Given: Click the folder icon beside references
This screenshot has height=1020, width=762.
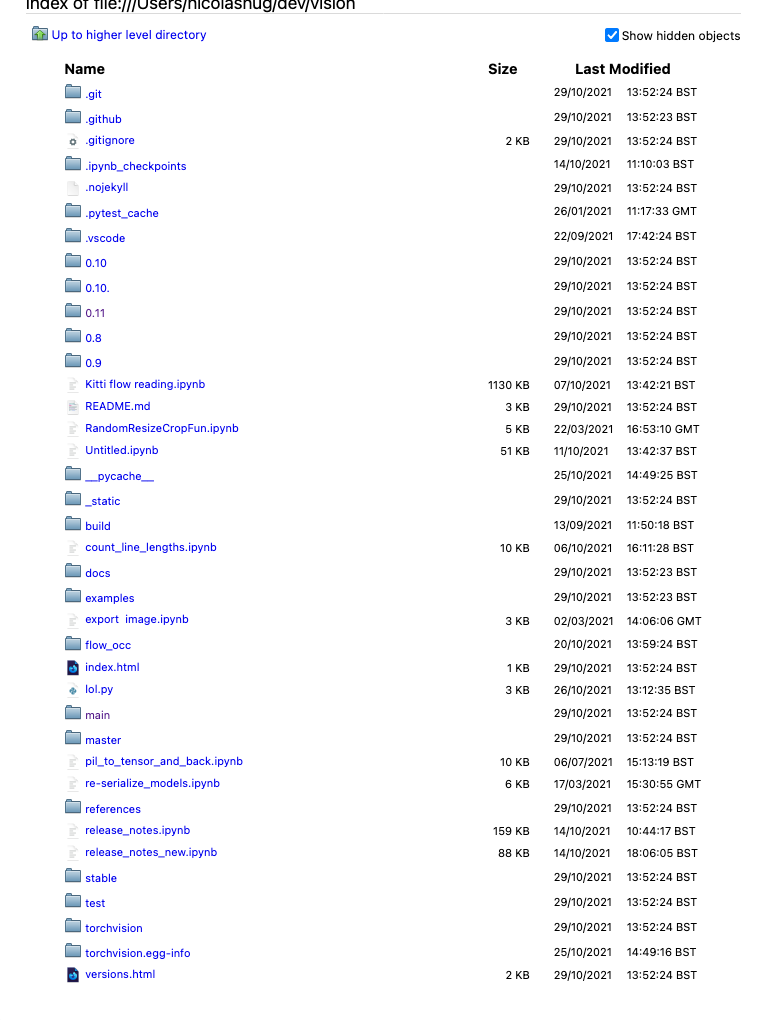Looking at the screenshot, I should (73, 807).
